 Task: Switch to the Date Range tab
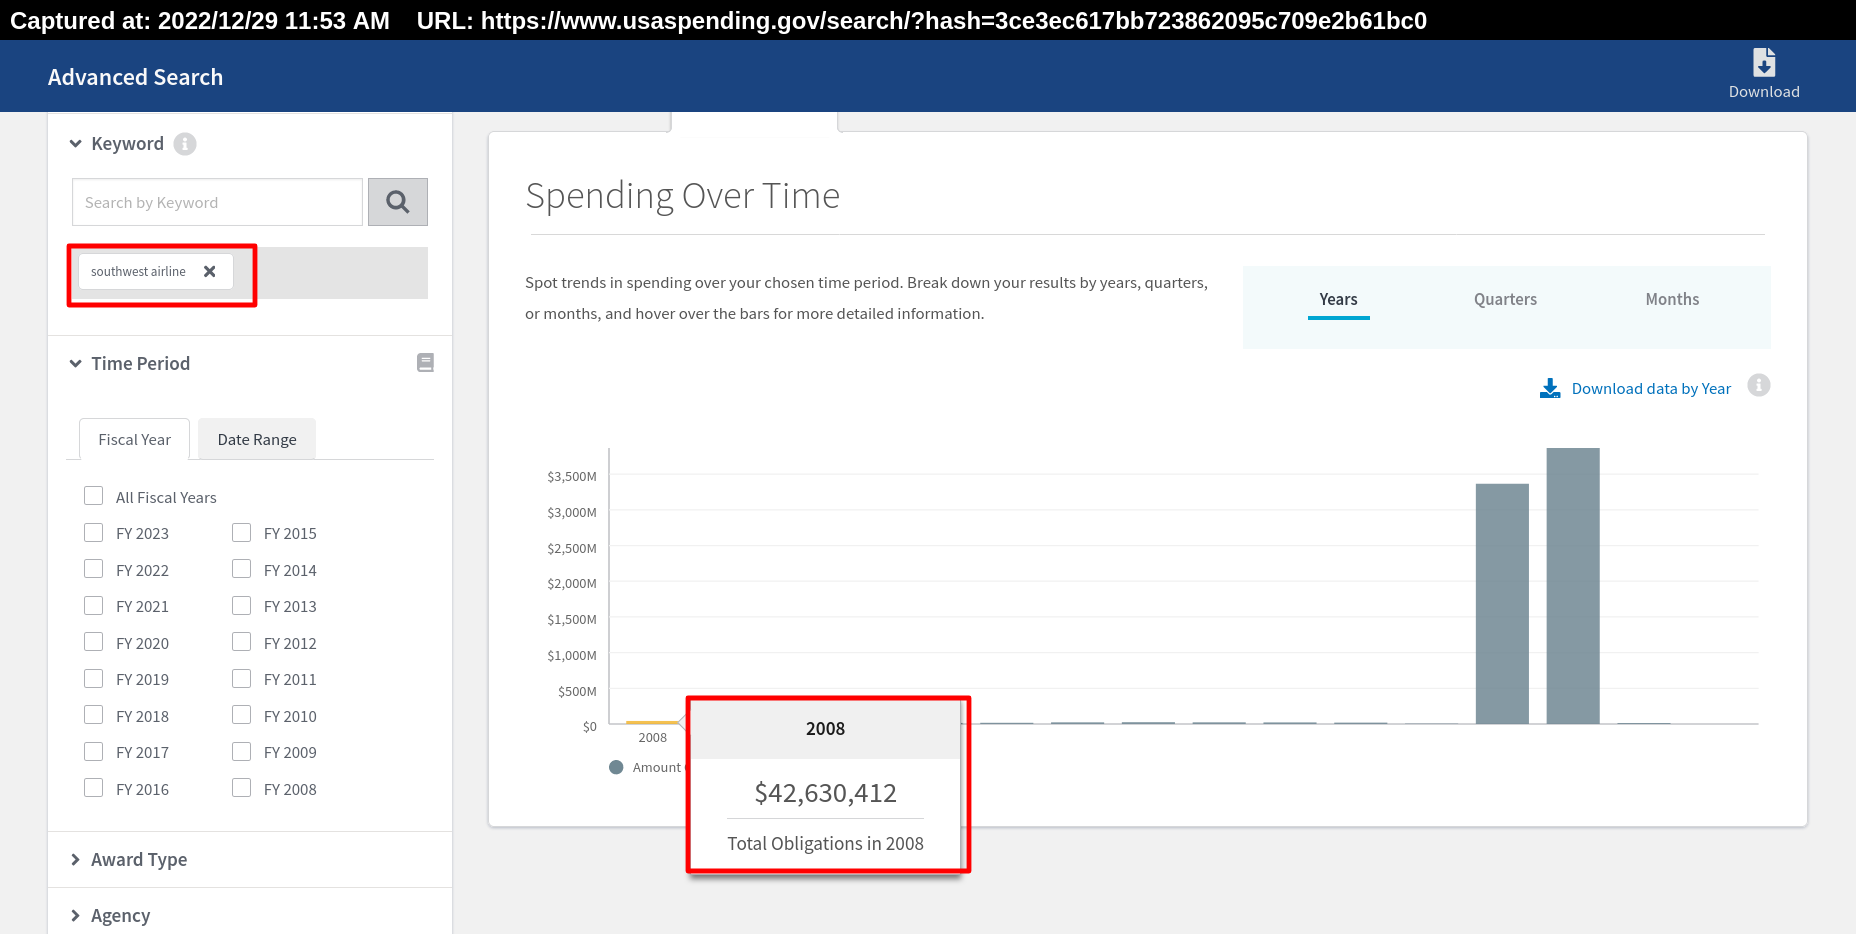(x=257, y=439)
